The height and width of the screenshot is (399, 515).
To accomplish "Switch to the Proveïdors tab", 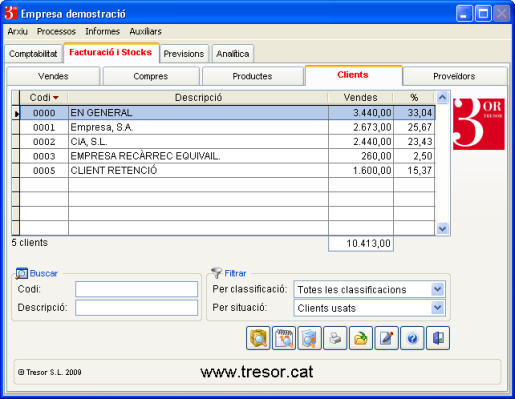I will (455, 76).
